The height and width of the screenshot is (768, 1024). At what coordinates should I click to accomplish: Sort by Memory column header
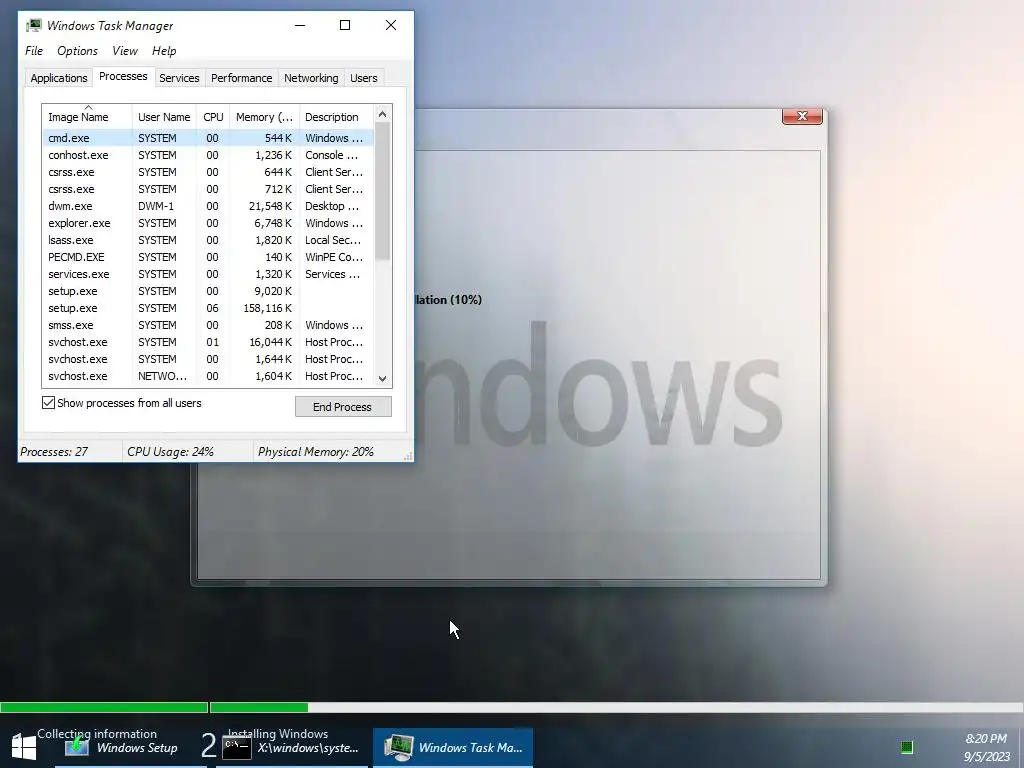264,117
